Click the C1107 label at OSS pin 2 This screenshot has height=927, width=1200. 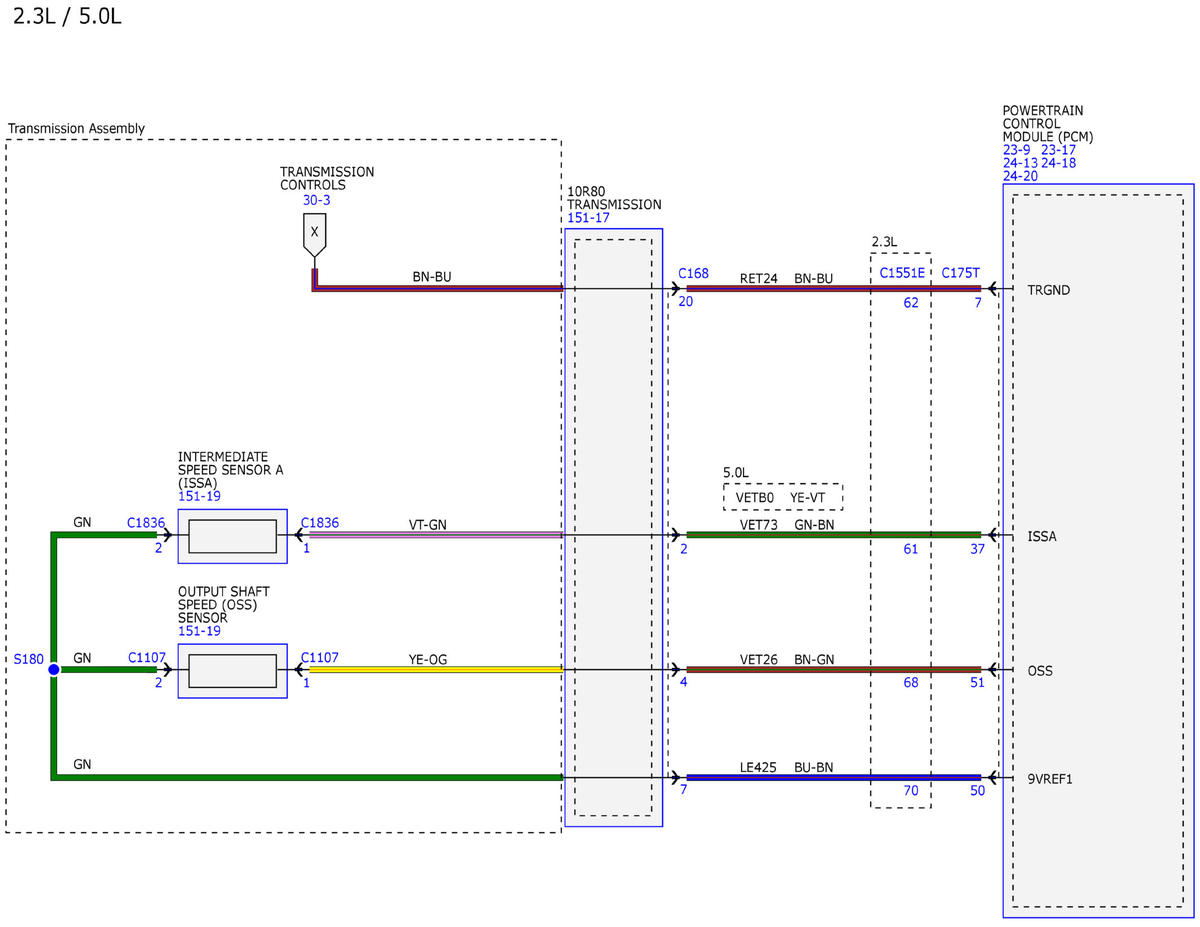click(146, 657)
